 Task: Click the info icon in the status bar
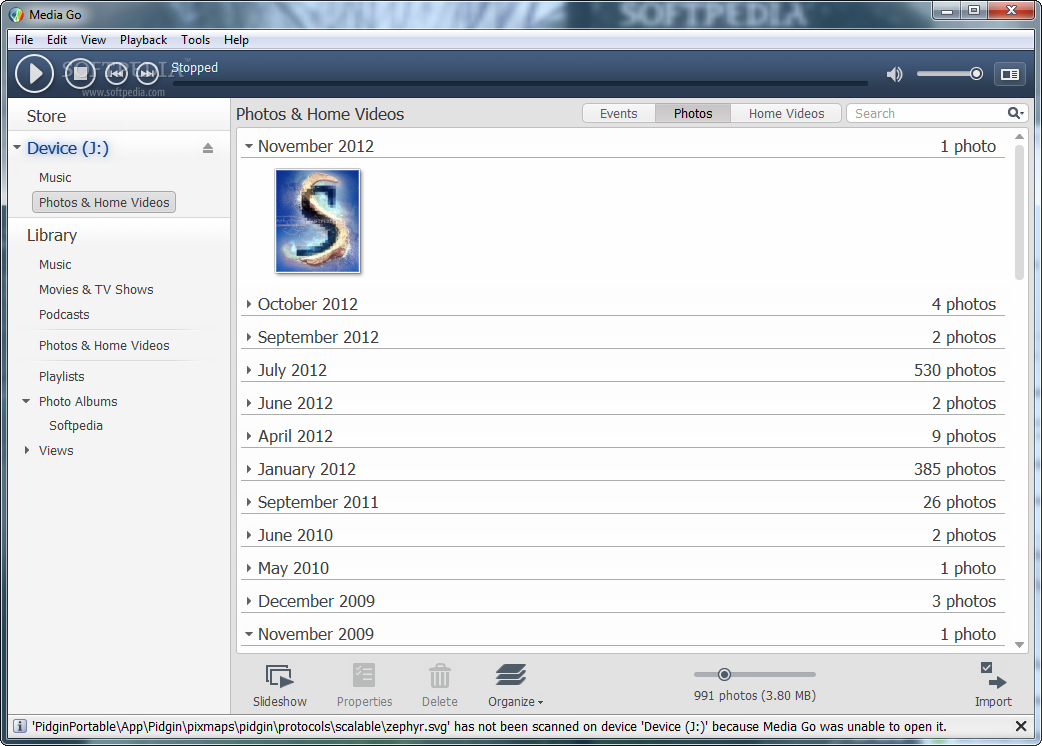[x=20, y=726]
